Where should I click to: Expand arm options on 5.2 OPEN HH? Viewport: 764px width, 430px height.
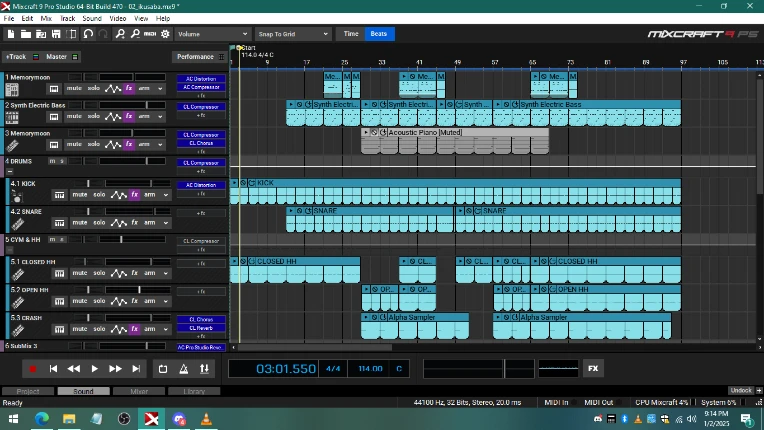point(166,301)
